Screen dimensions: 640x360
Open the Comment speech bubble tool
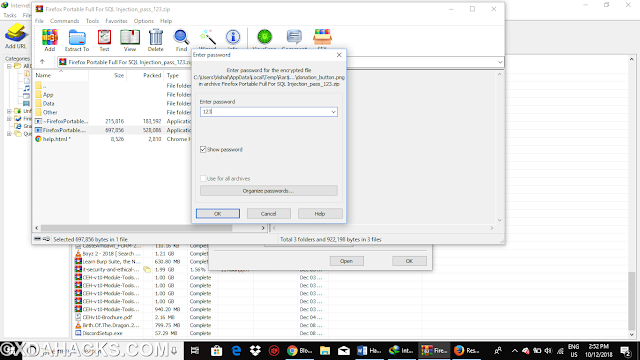click(x=294, y=39)
